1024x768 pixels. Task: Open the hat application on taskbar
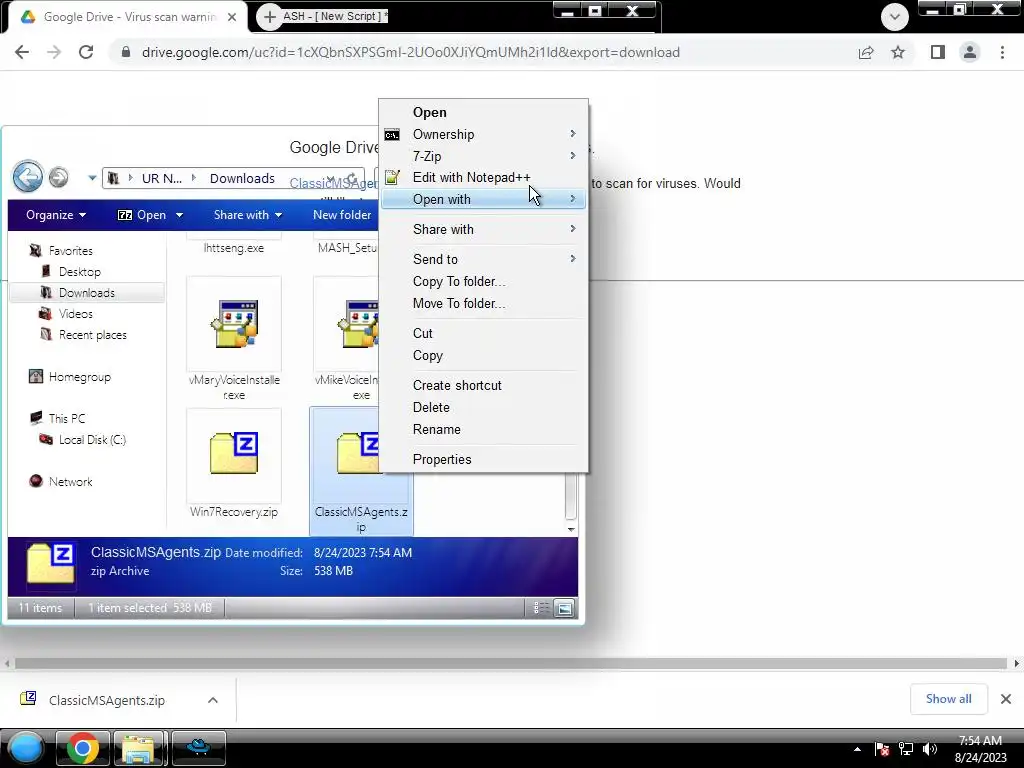click(199, 748)
